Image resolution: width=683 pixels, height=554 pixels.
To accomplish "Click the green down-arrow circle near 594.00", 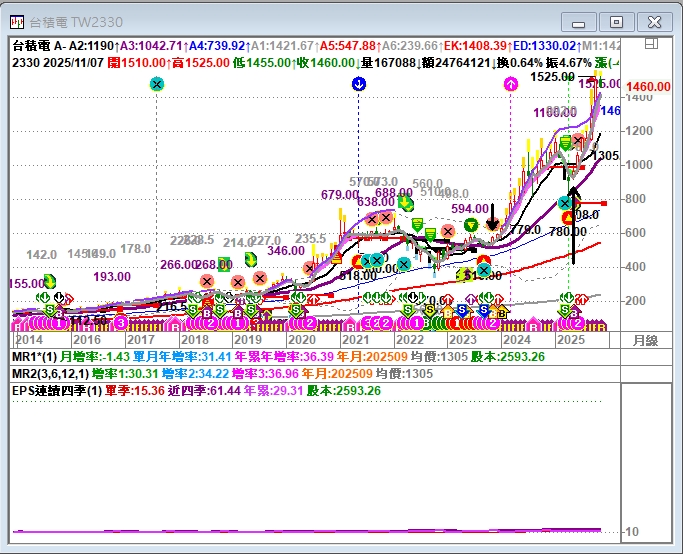I will 471,226.
